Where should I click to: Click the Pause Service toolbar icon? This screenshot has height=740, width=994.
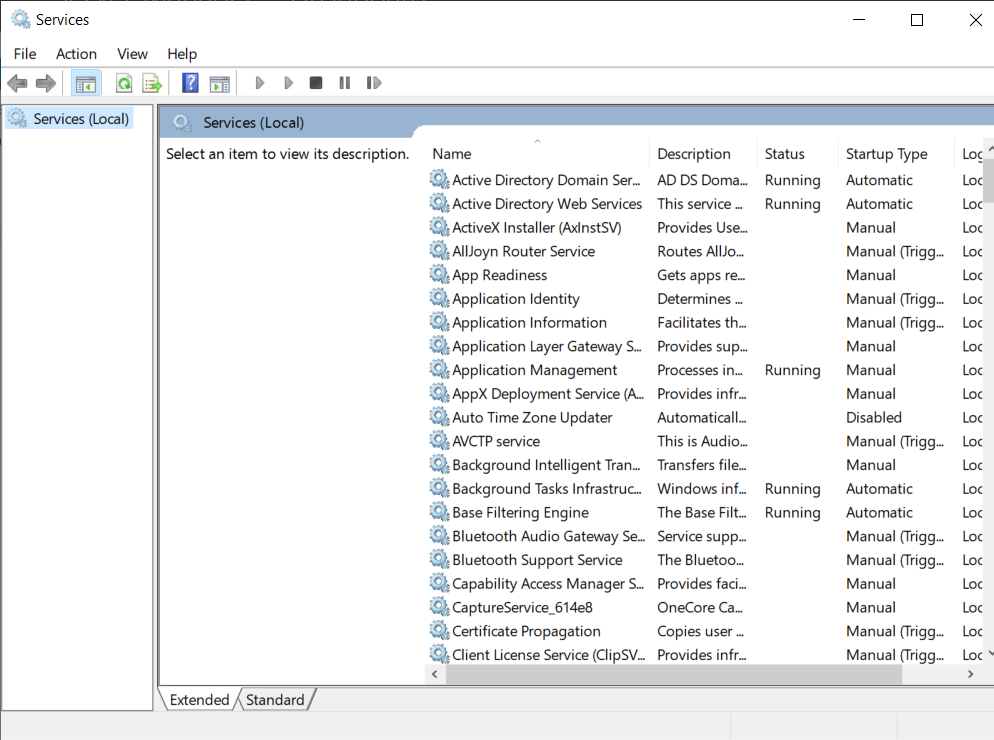(344, 83)
